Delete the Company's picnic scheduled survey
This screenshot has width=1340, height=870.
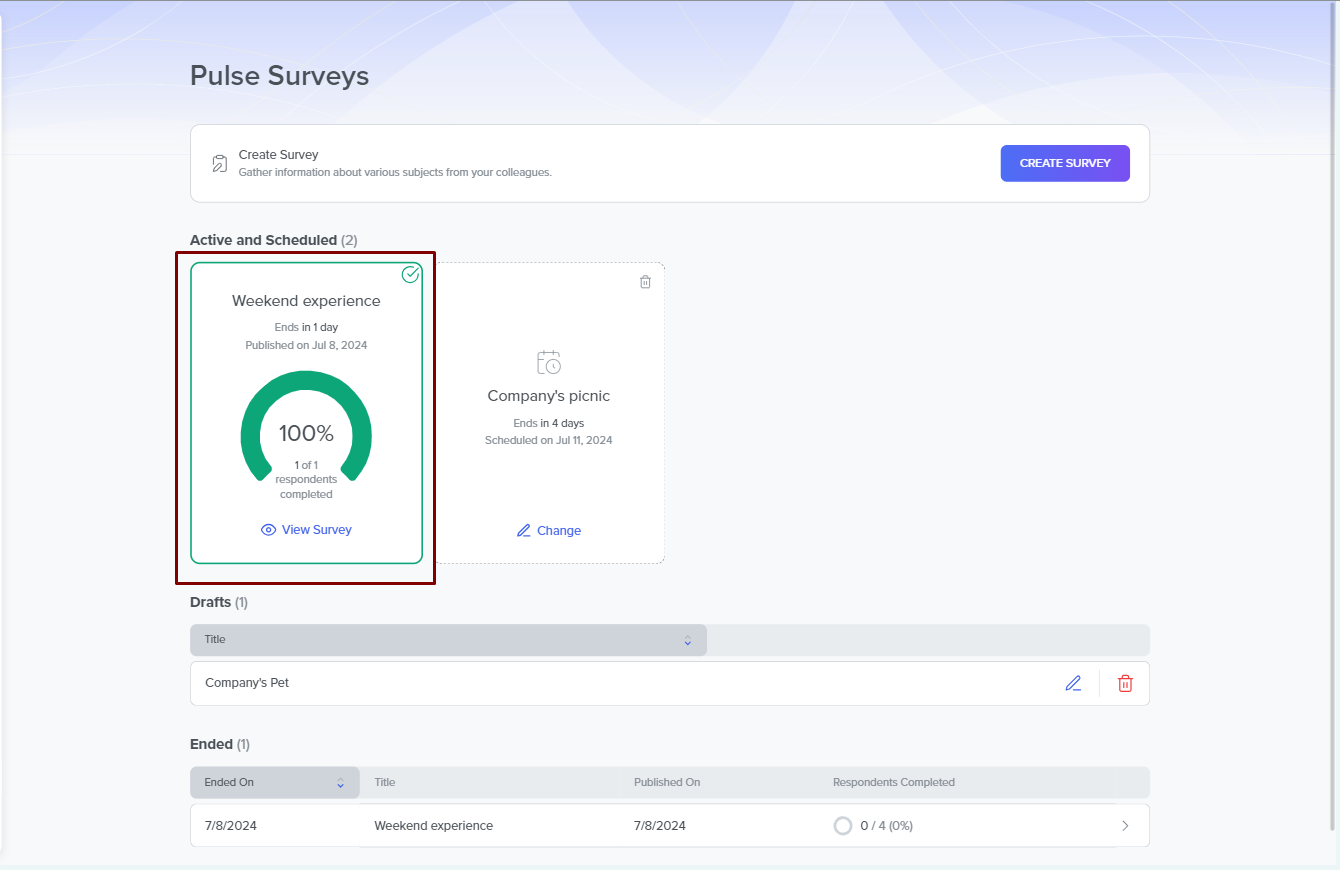(x=645, y=282)
